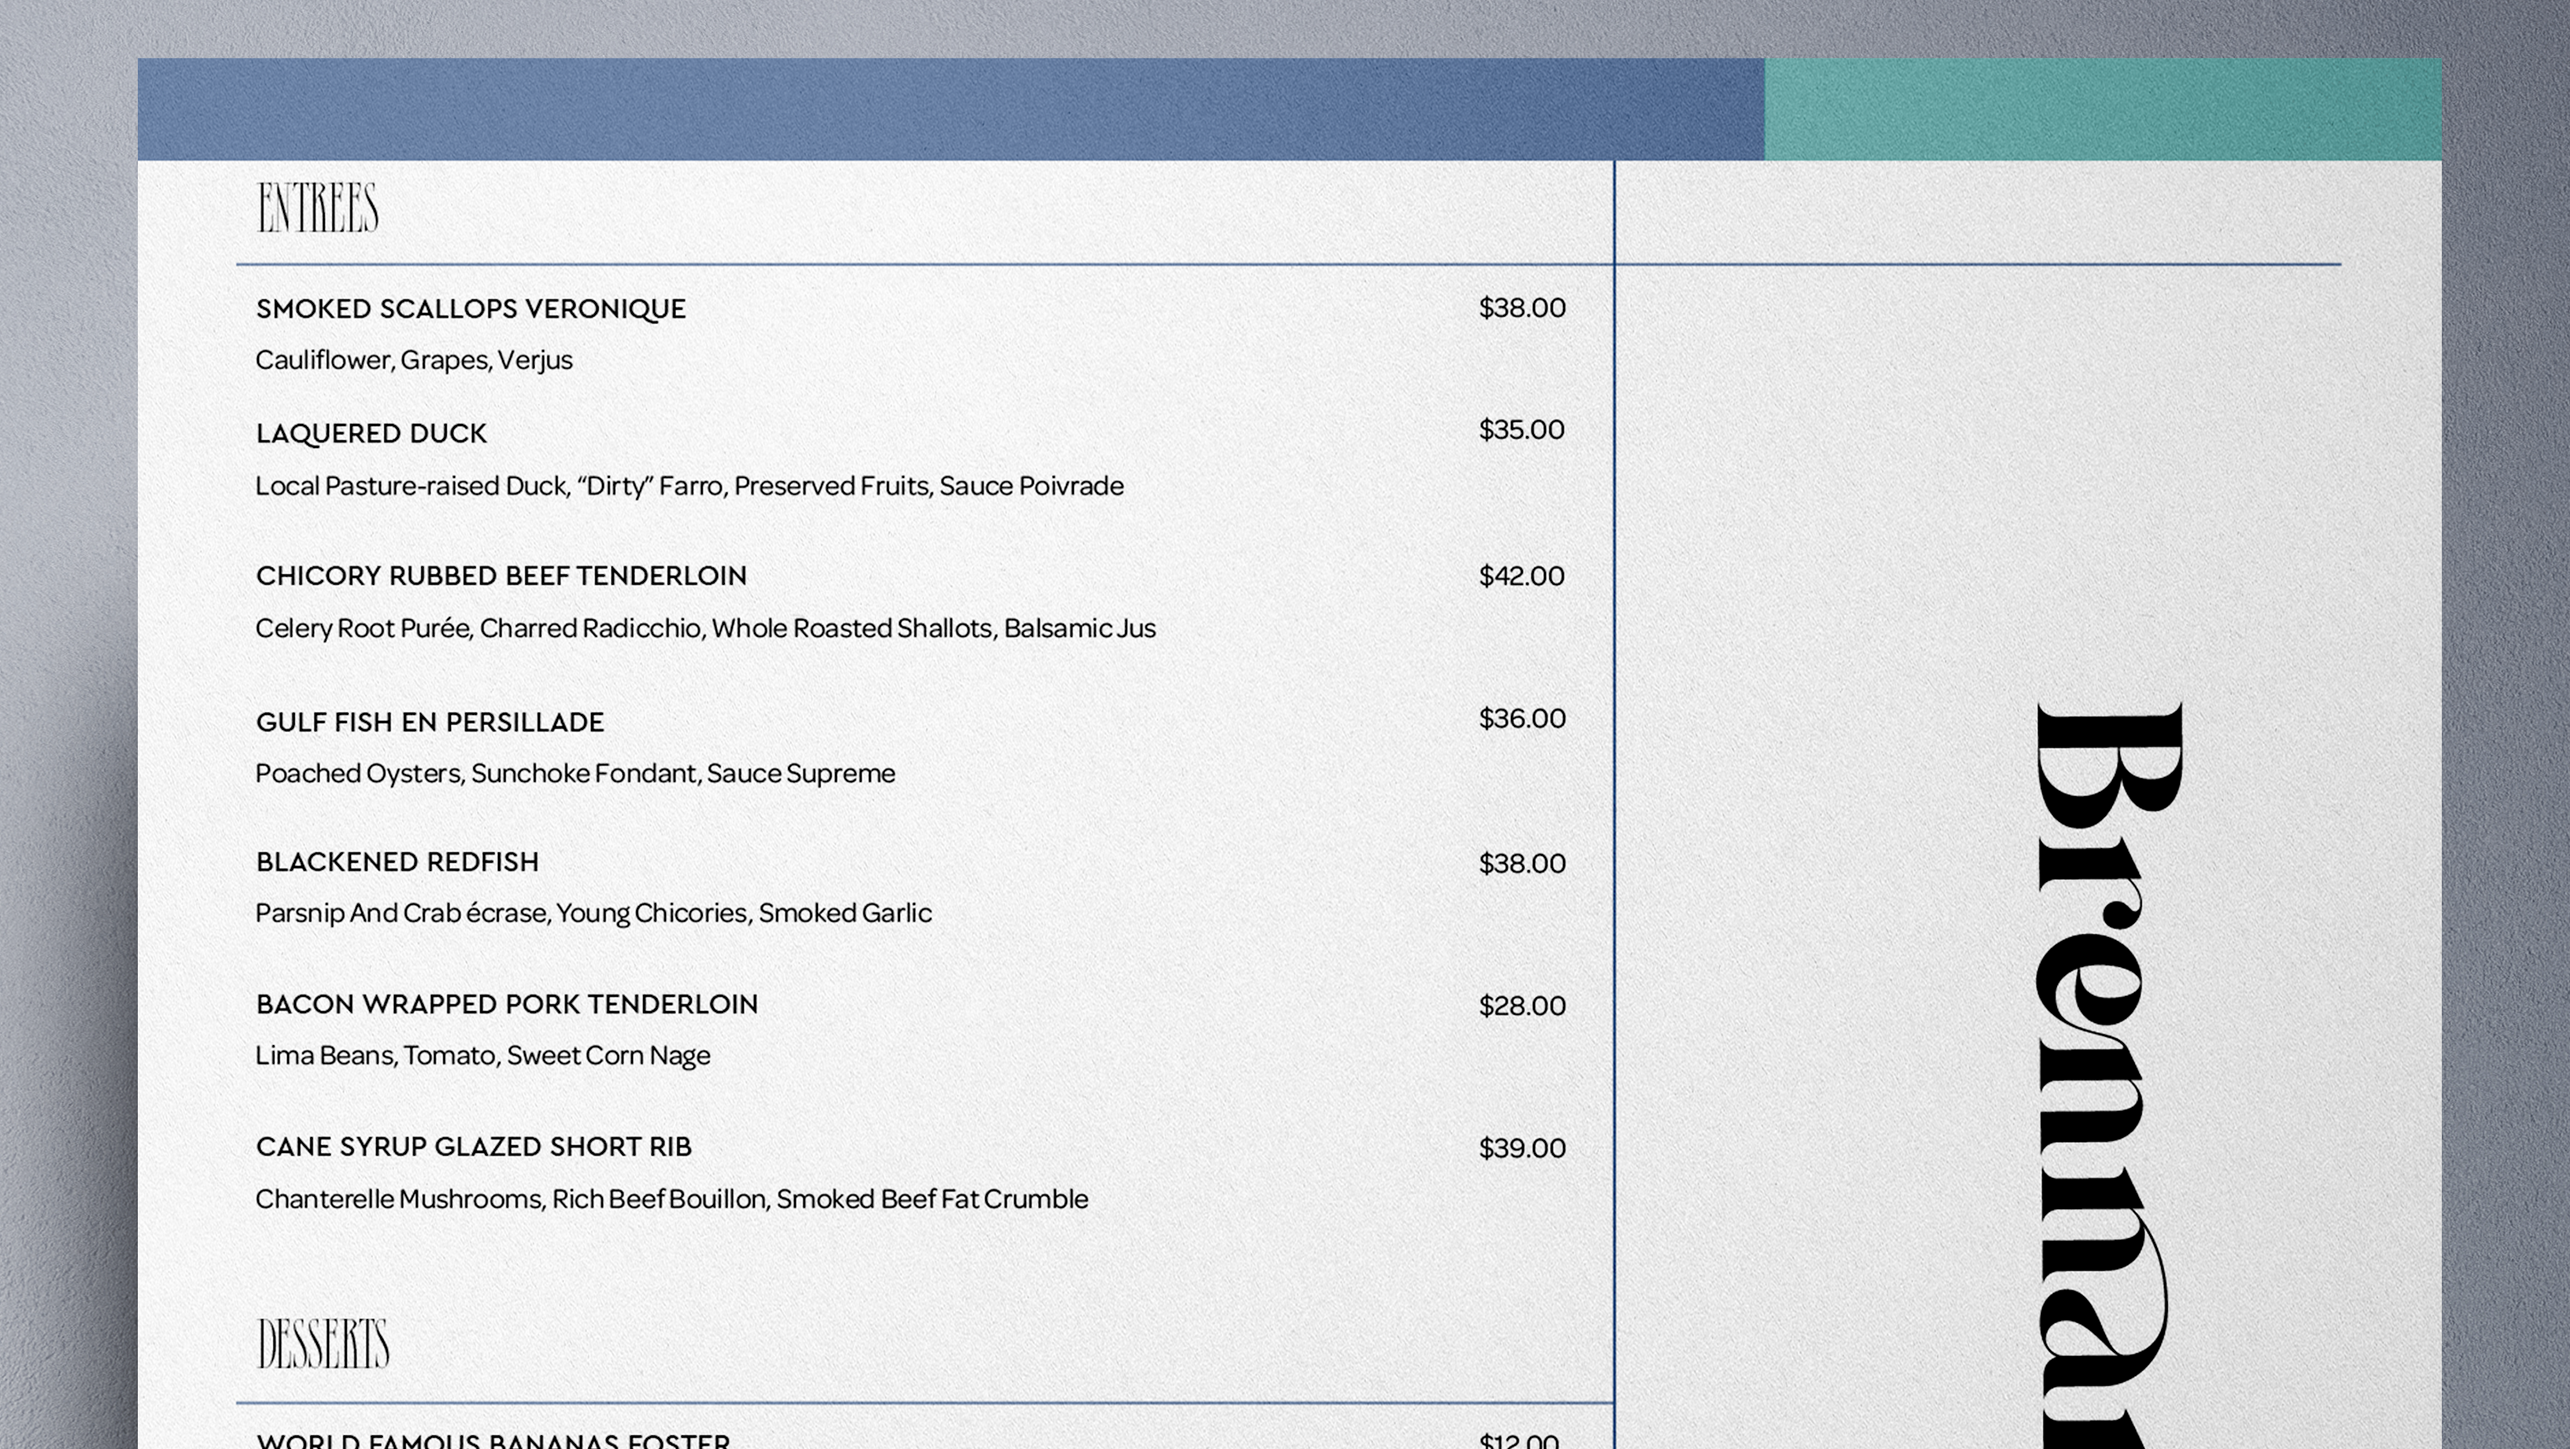
Task: Click the $36.00 price
Action: click(1522, 719)
